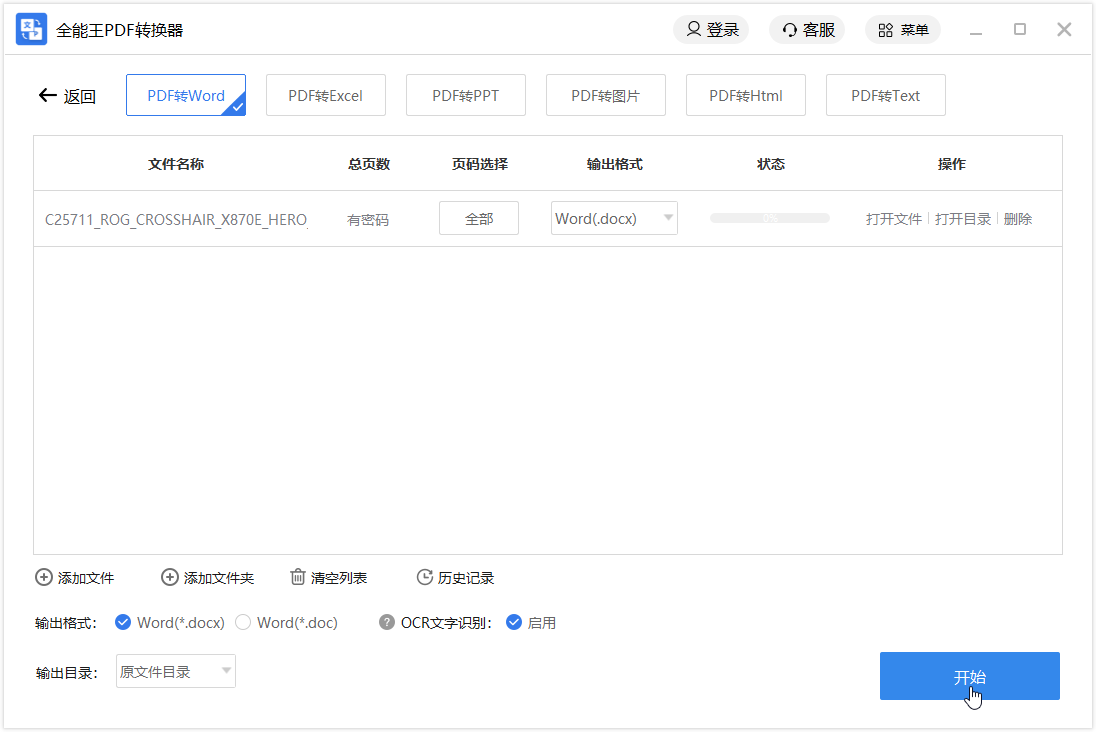Click the conversion progress bar in 状态 column
This screenshot has width=1096, height=732.
click(769, 217)
